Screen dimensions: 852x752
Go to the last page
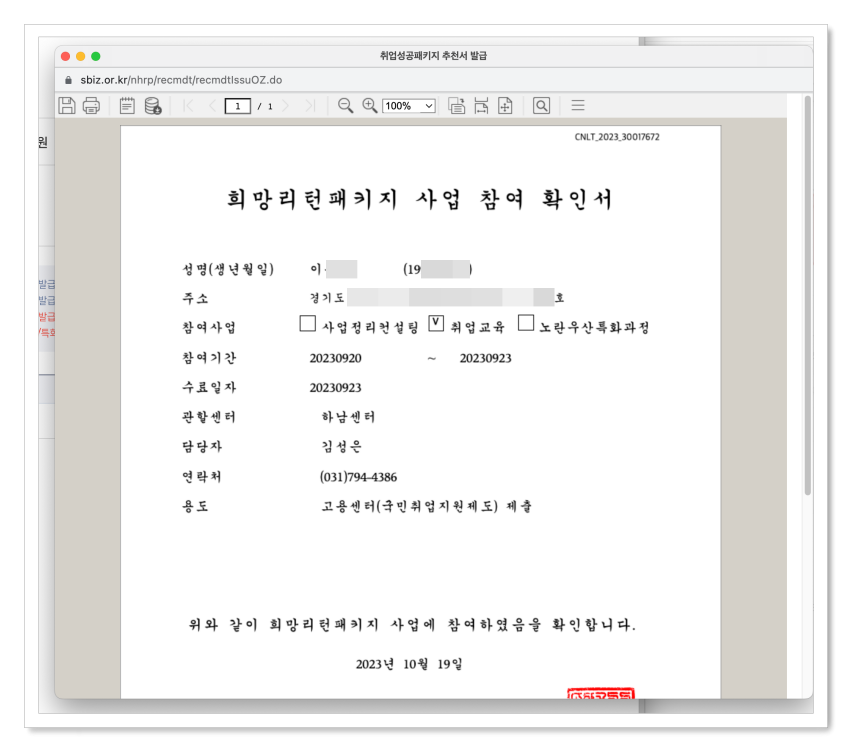tap(312, 105)
